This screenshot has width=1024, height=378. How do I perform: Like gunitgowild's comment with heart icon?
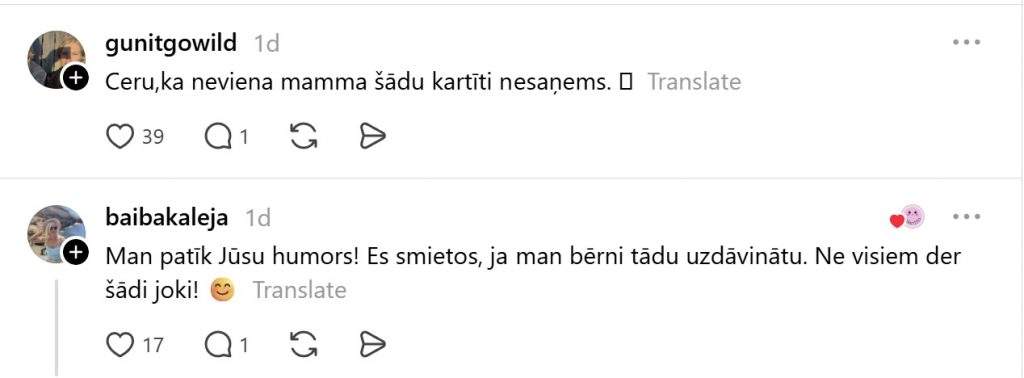point(120,136)
